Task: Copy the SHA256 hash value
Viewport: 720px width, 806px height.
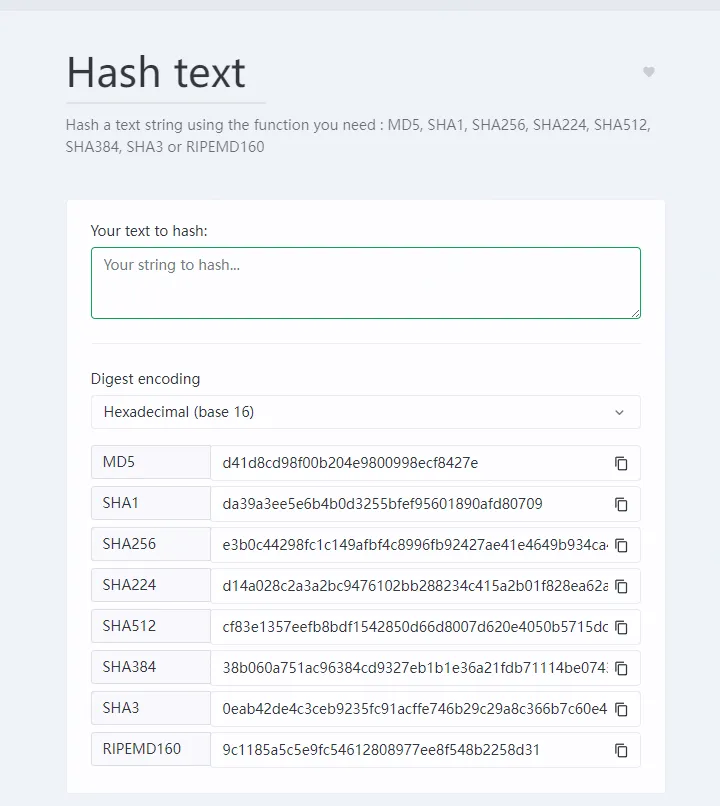Action: click(621, 545)
